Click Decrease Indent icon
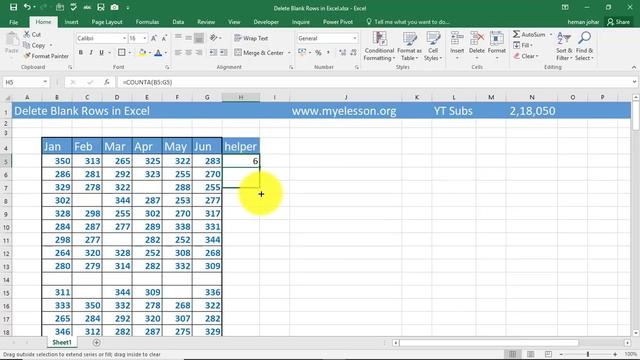Screen dimensions: 640x360 pyautogui.click(x=213, y=53)
